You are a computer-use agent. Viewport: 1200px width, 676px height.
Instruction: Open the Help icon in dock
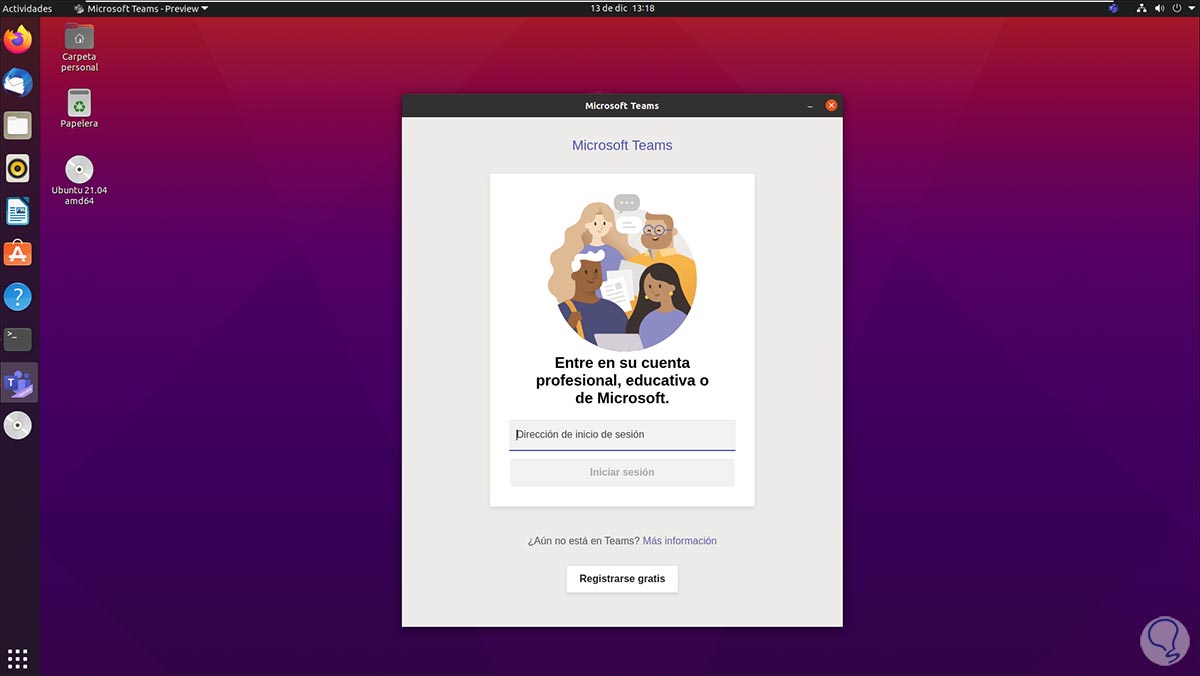(x=18, y=297)
